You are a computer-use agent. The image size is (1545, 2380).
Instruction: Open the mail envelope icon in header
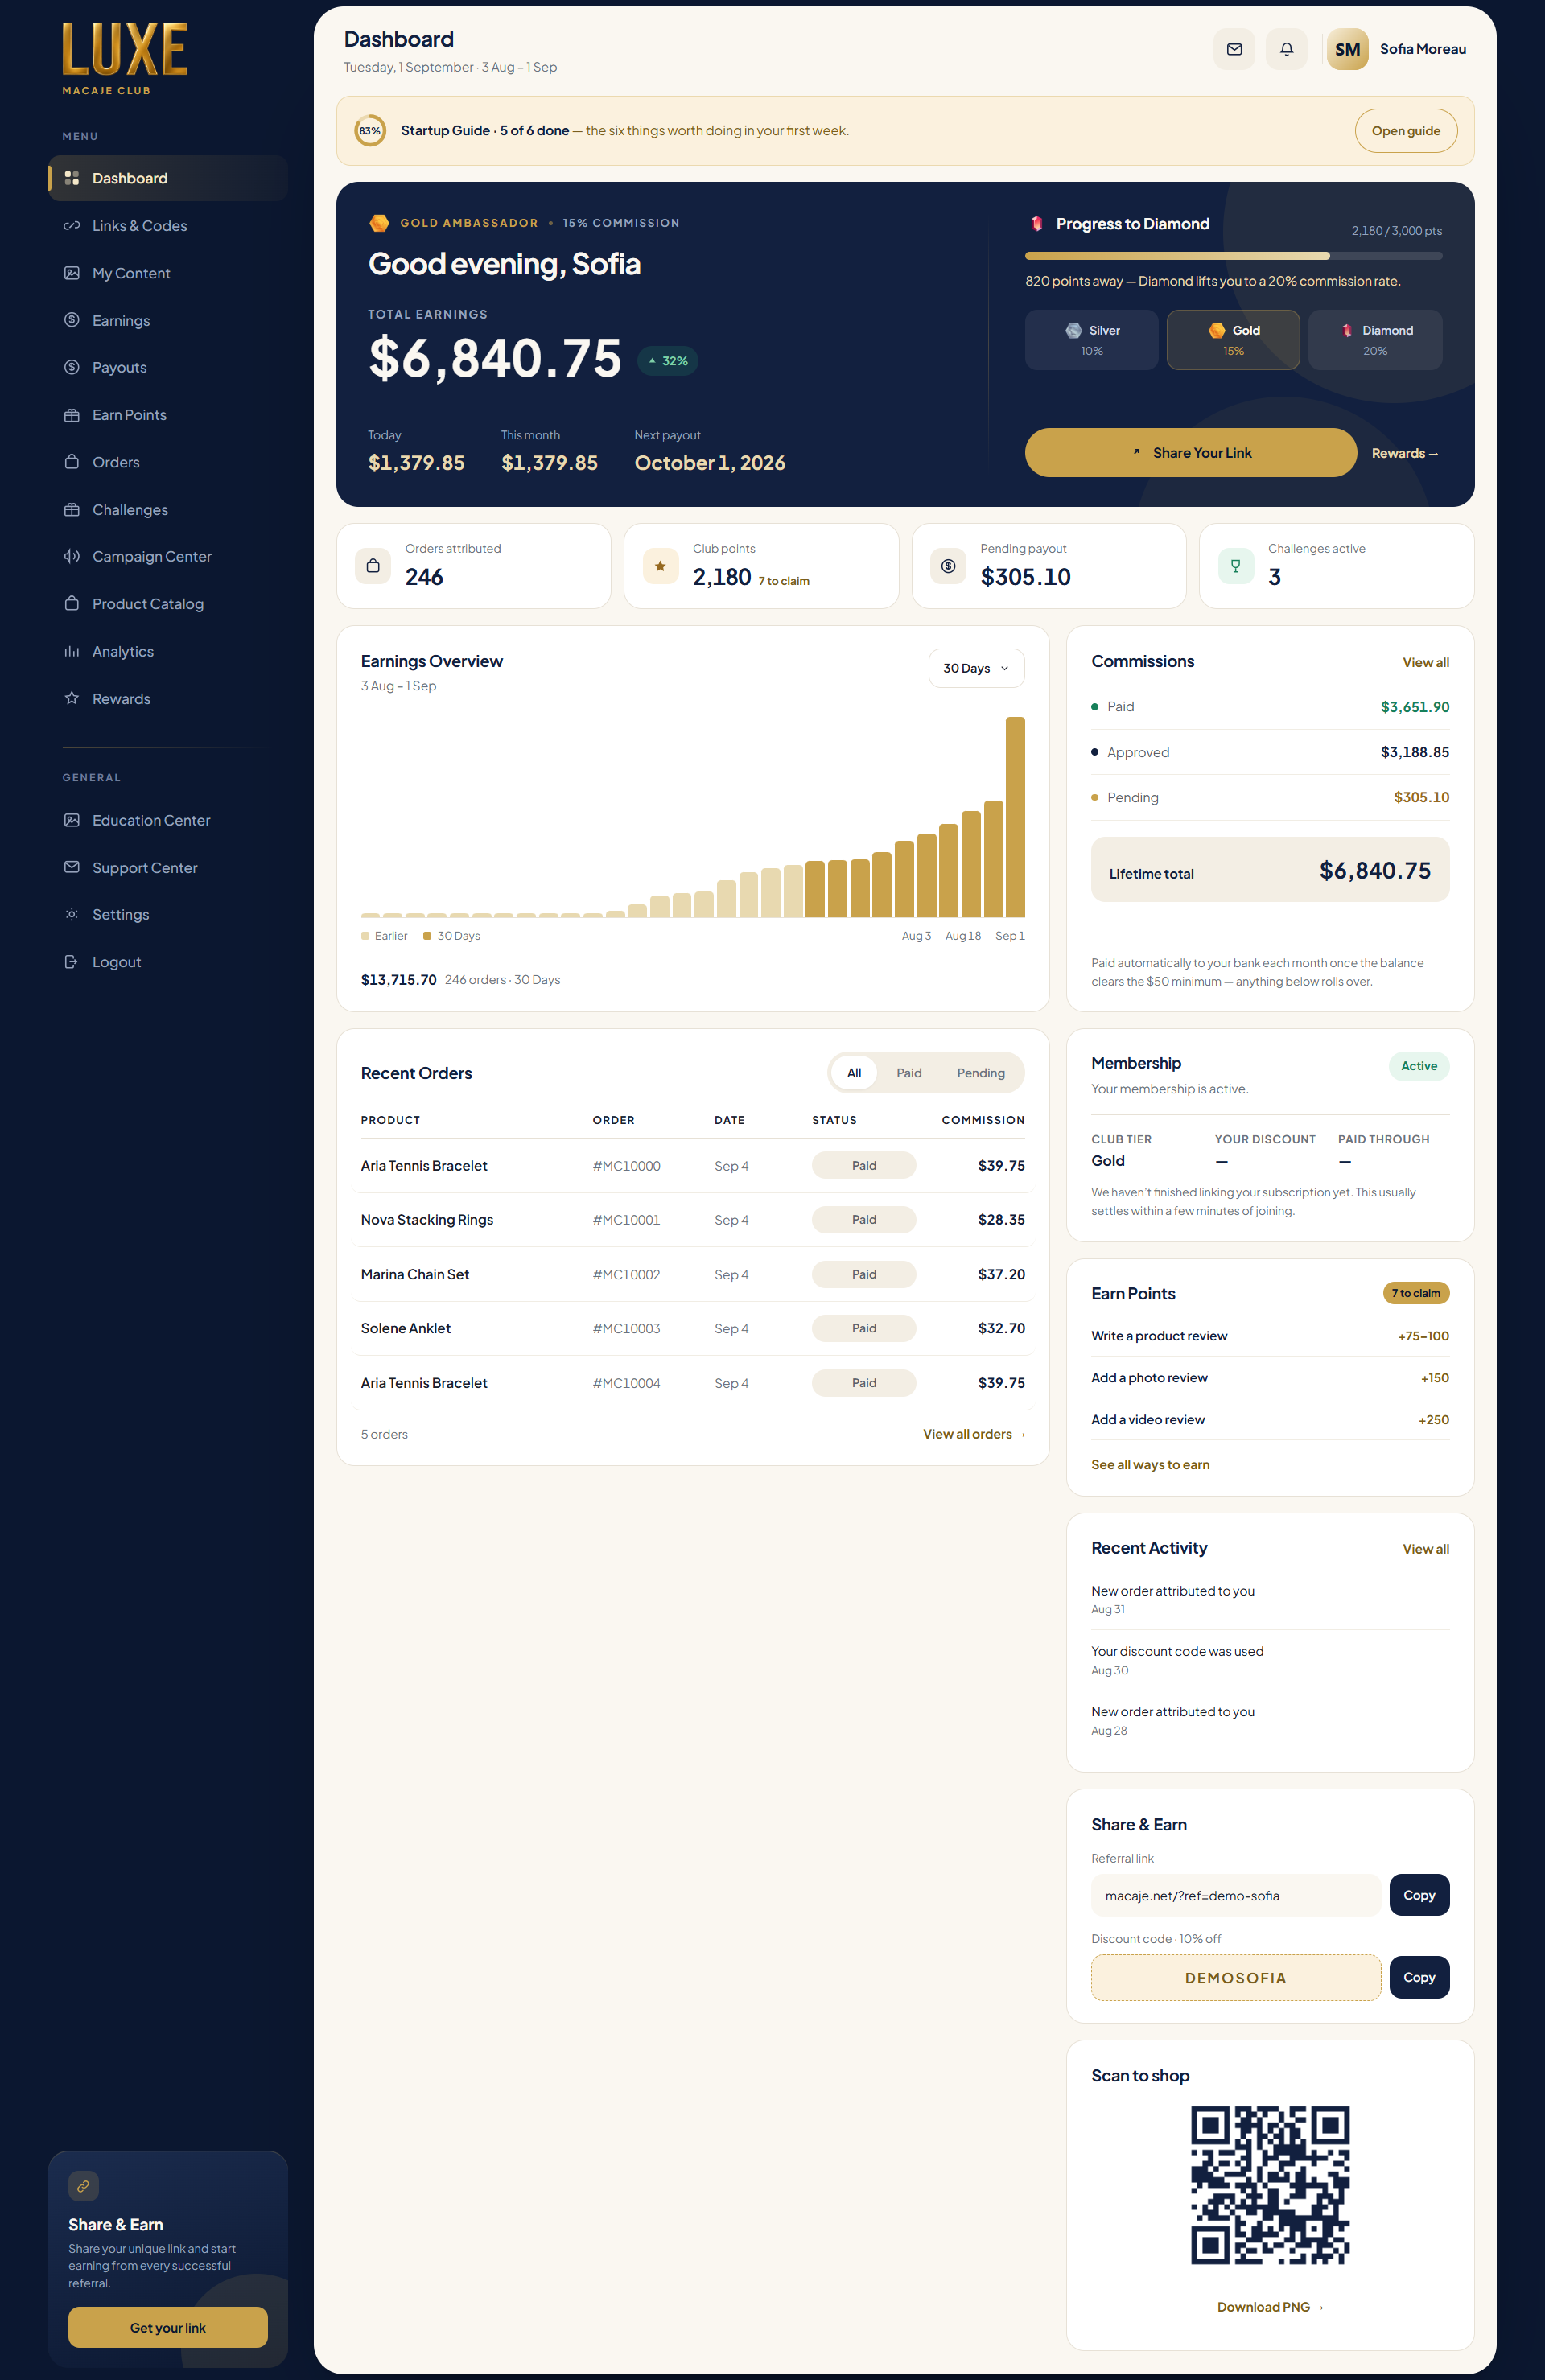coord(1234,49)
